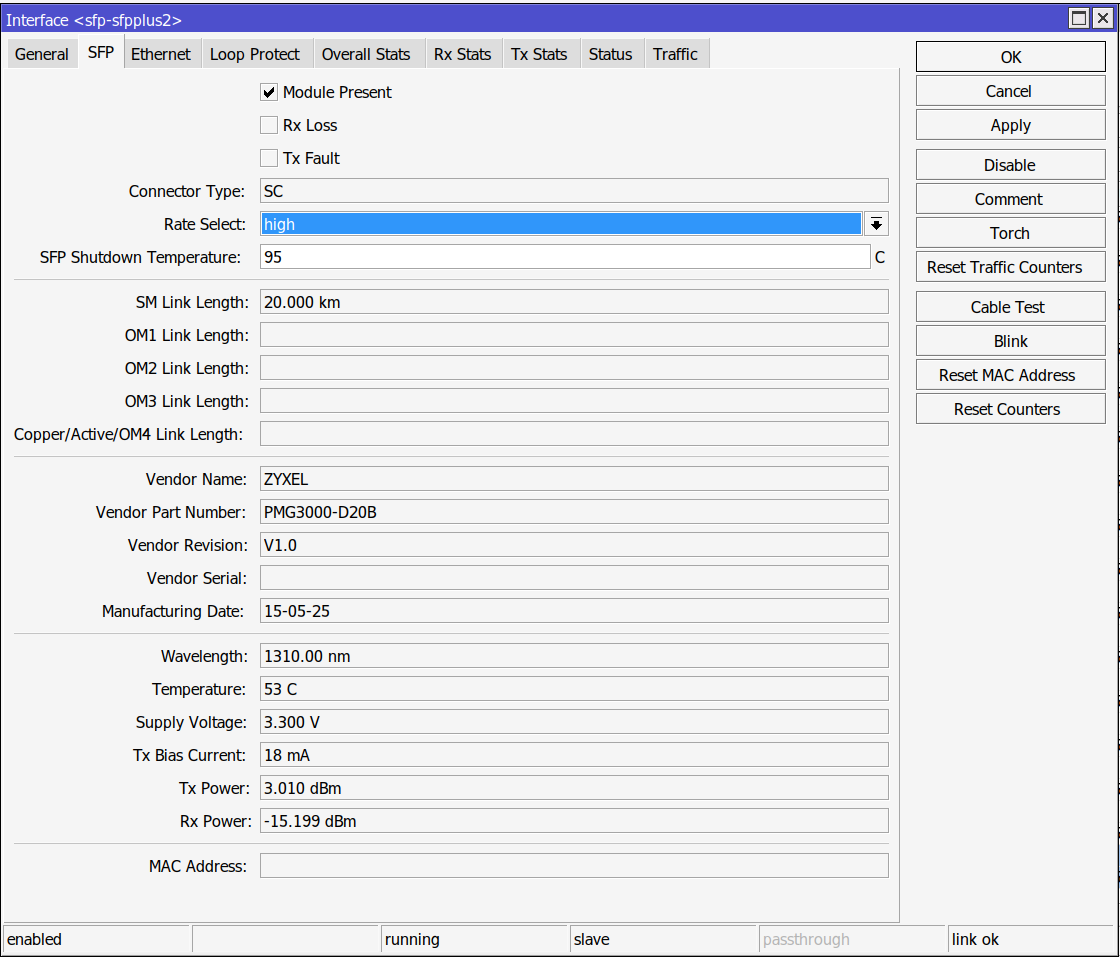View the Loop Protect tab
1120x957 pixels.
(256, 53)
